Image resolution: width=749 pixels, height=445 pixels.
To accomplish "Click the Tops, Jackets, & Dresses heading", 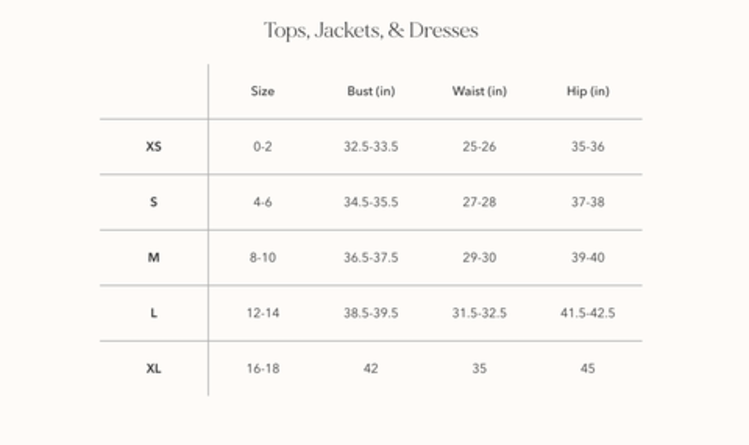I will (x=371, y=30).
